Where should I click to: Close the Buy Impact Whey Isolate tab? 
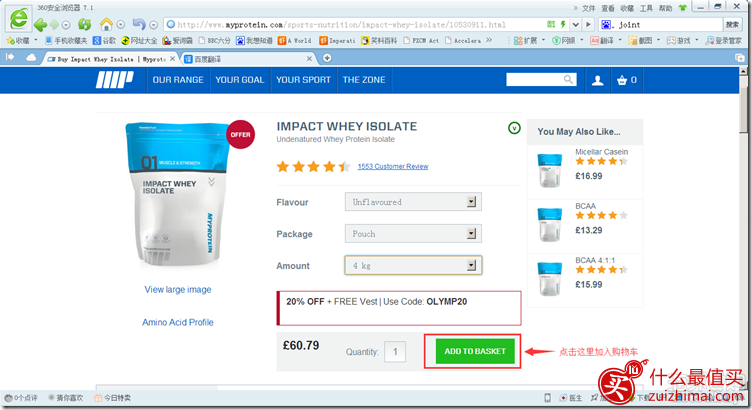tap(172, 59)
